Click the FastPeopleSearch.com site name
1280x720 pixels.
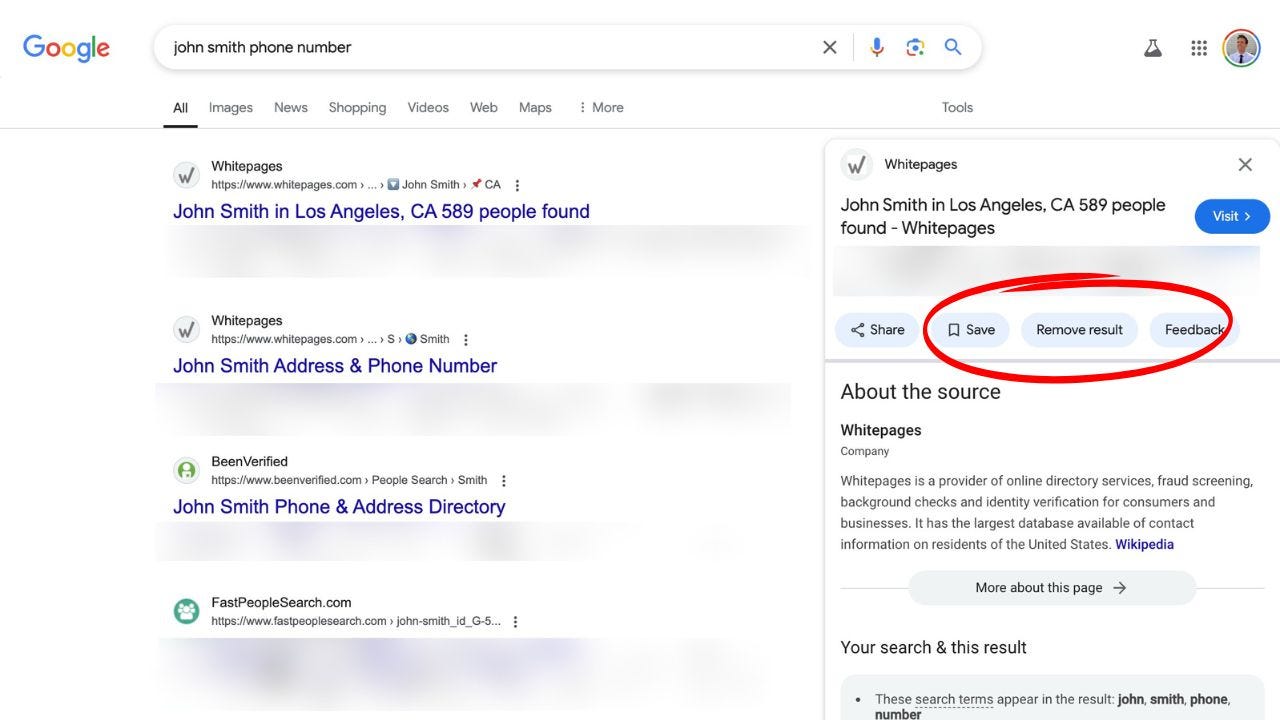(281, 602)
